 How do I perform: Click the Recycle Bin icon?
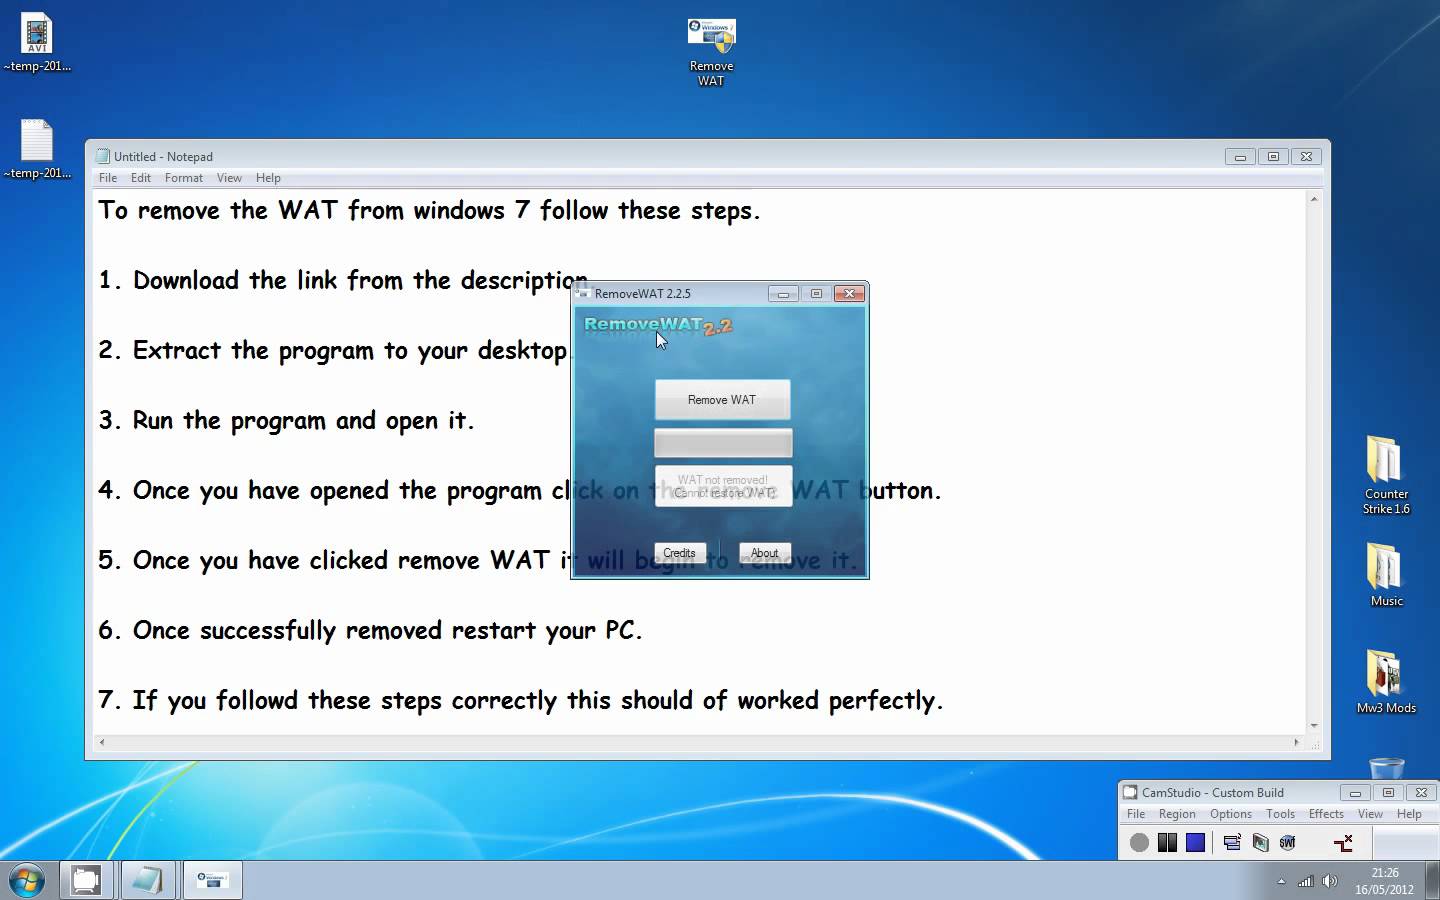pyautogui.click(x=1386, y=768)
